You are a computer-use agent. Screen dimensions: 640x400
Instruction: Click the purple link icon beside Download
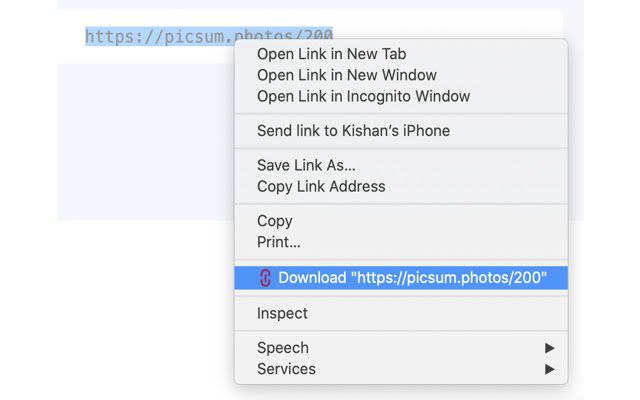point(265,278)
